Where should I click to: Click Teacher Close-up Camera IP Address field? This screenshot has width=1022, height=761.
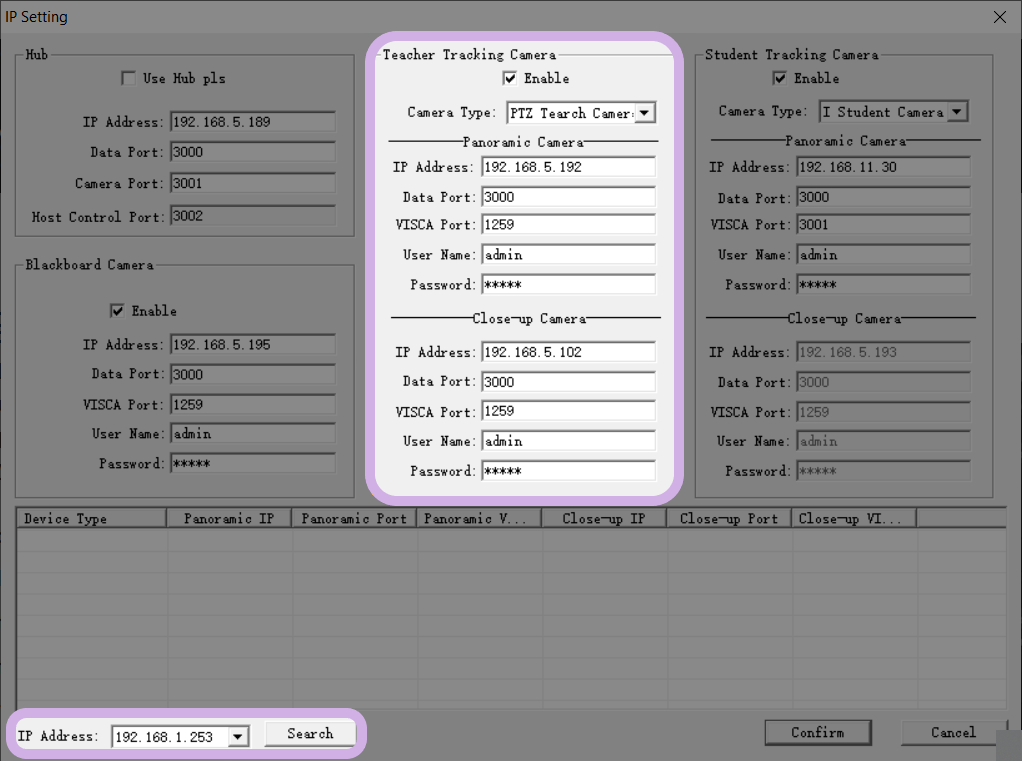(x=567, y=352)
